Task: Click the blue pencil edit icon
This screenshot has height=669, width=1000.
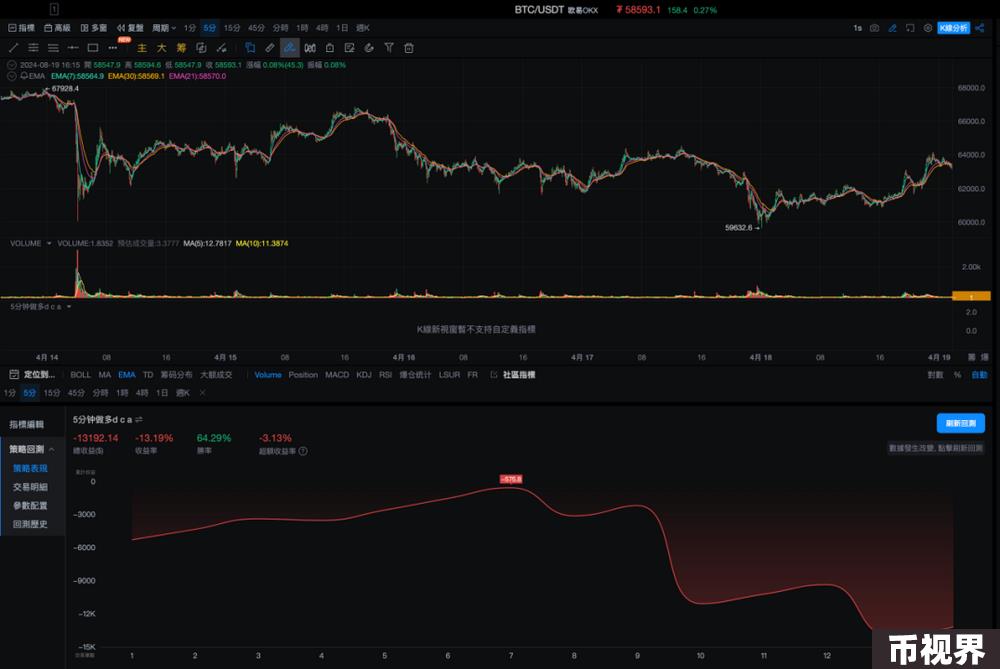Action: pyautogui.click(x=892, y=28)
